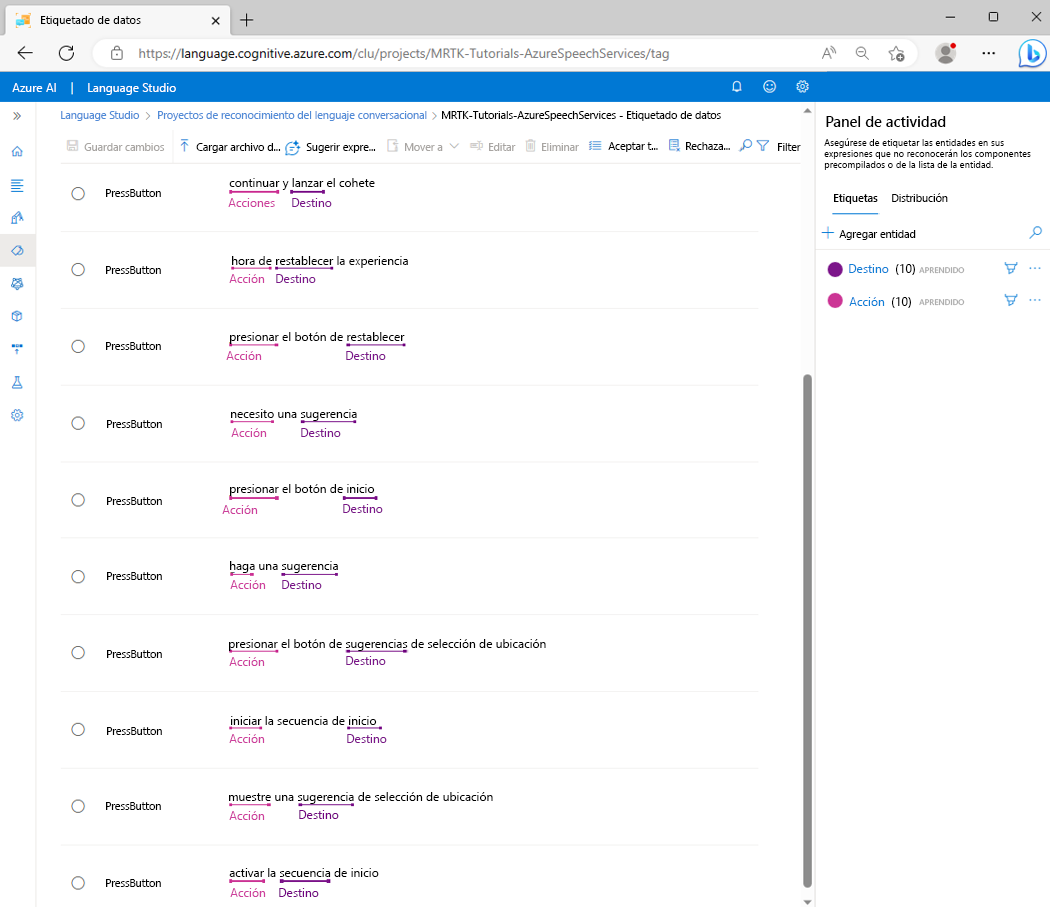Open the text lines sidebar icon
Viewport: 1050px width, 907px height.
pos(17,185)
